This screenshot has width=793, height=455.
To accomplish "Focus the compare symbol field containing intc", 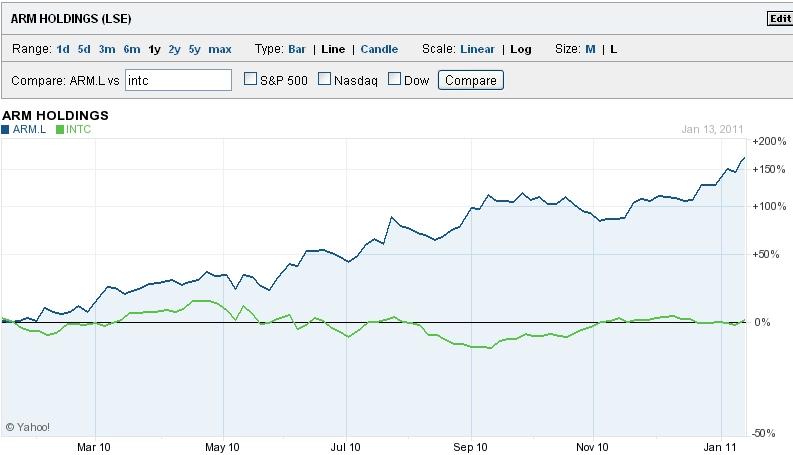I will (178, 80).
